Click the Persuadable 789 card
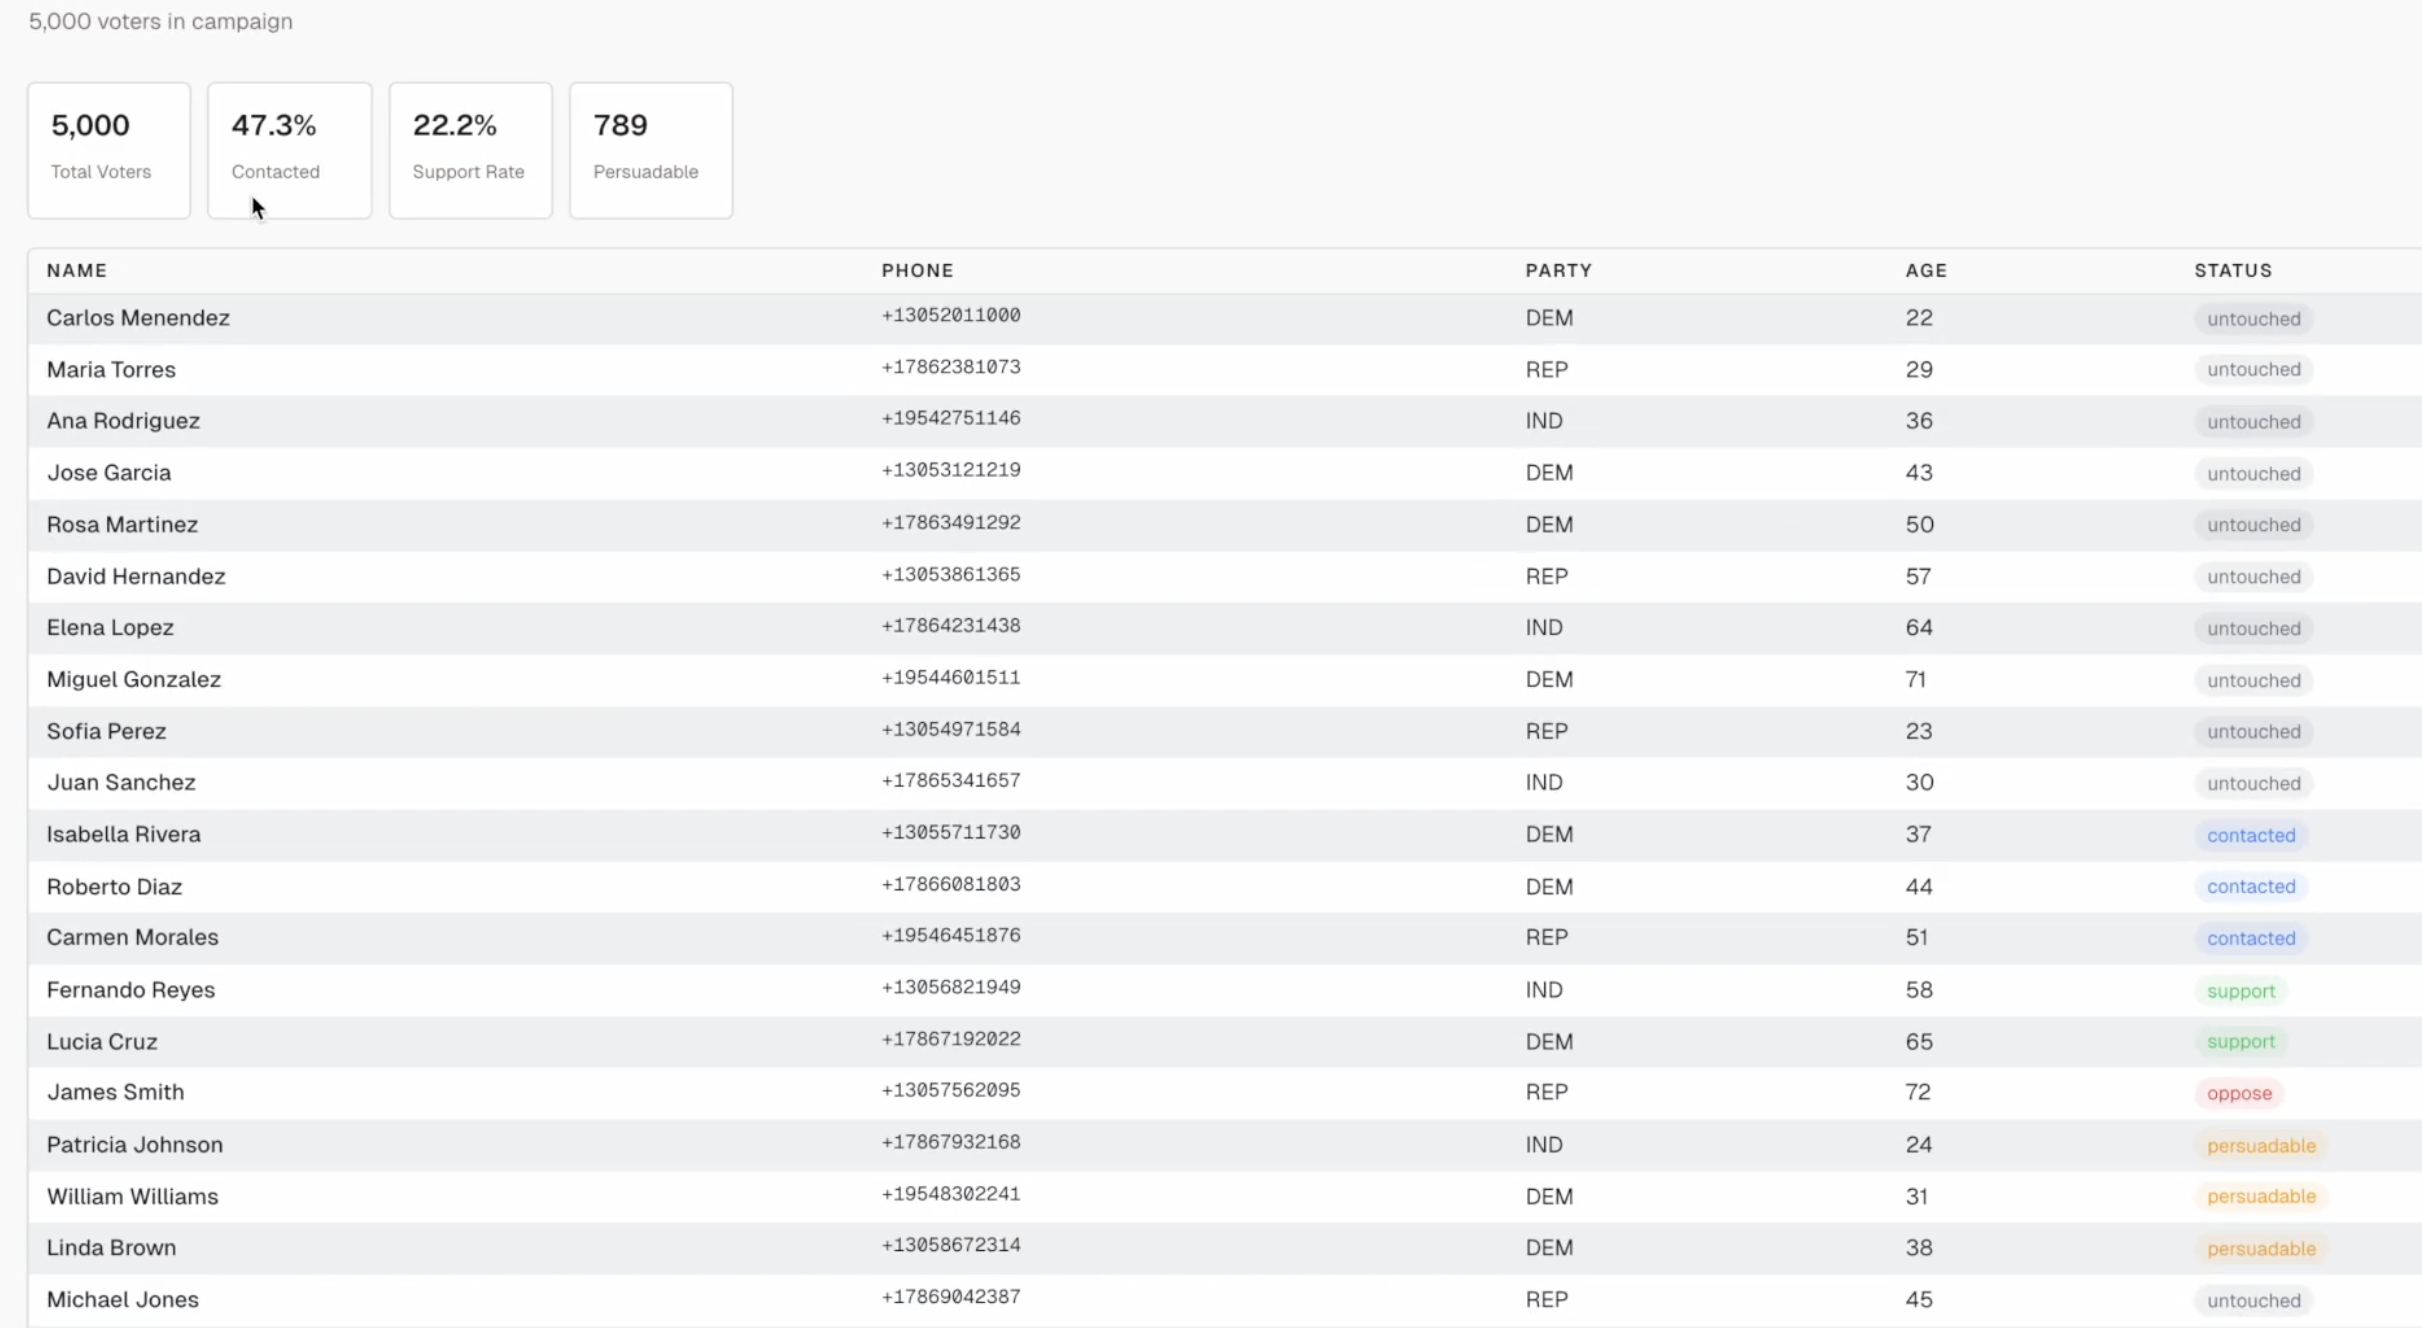2422x1328 pixels. click(650, 150)
